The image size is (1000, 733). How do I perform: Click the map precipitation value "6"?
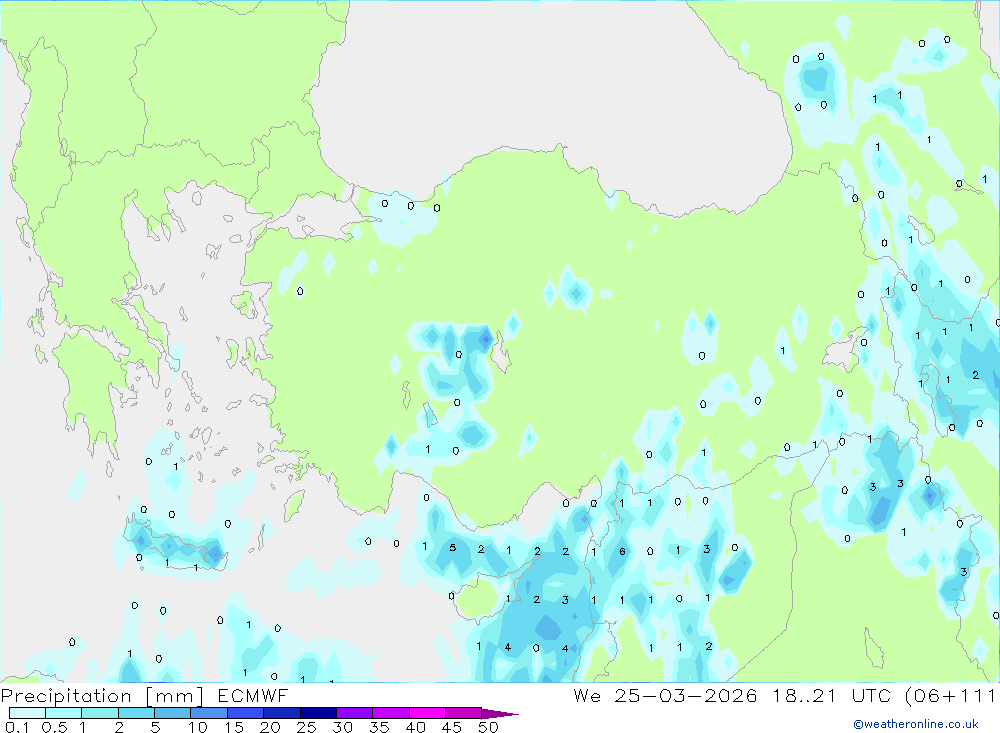(622, 551)
